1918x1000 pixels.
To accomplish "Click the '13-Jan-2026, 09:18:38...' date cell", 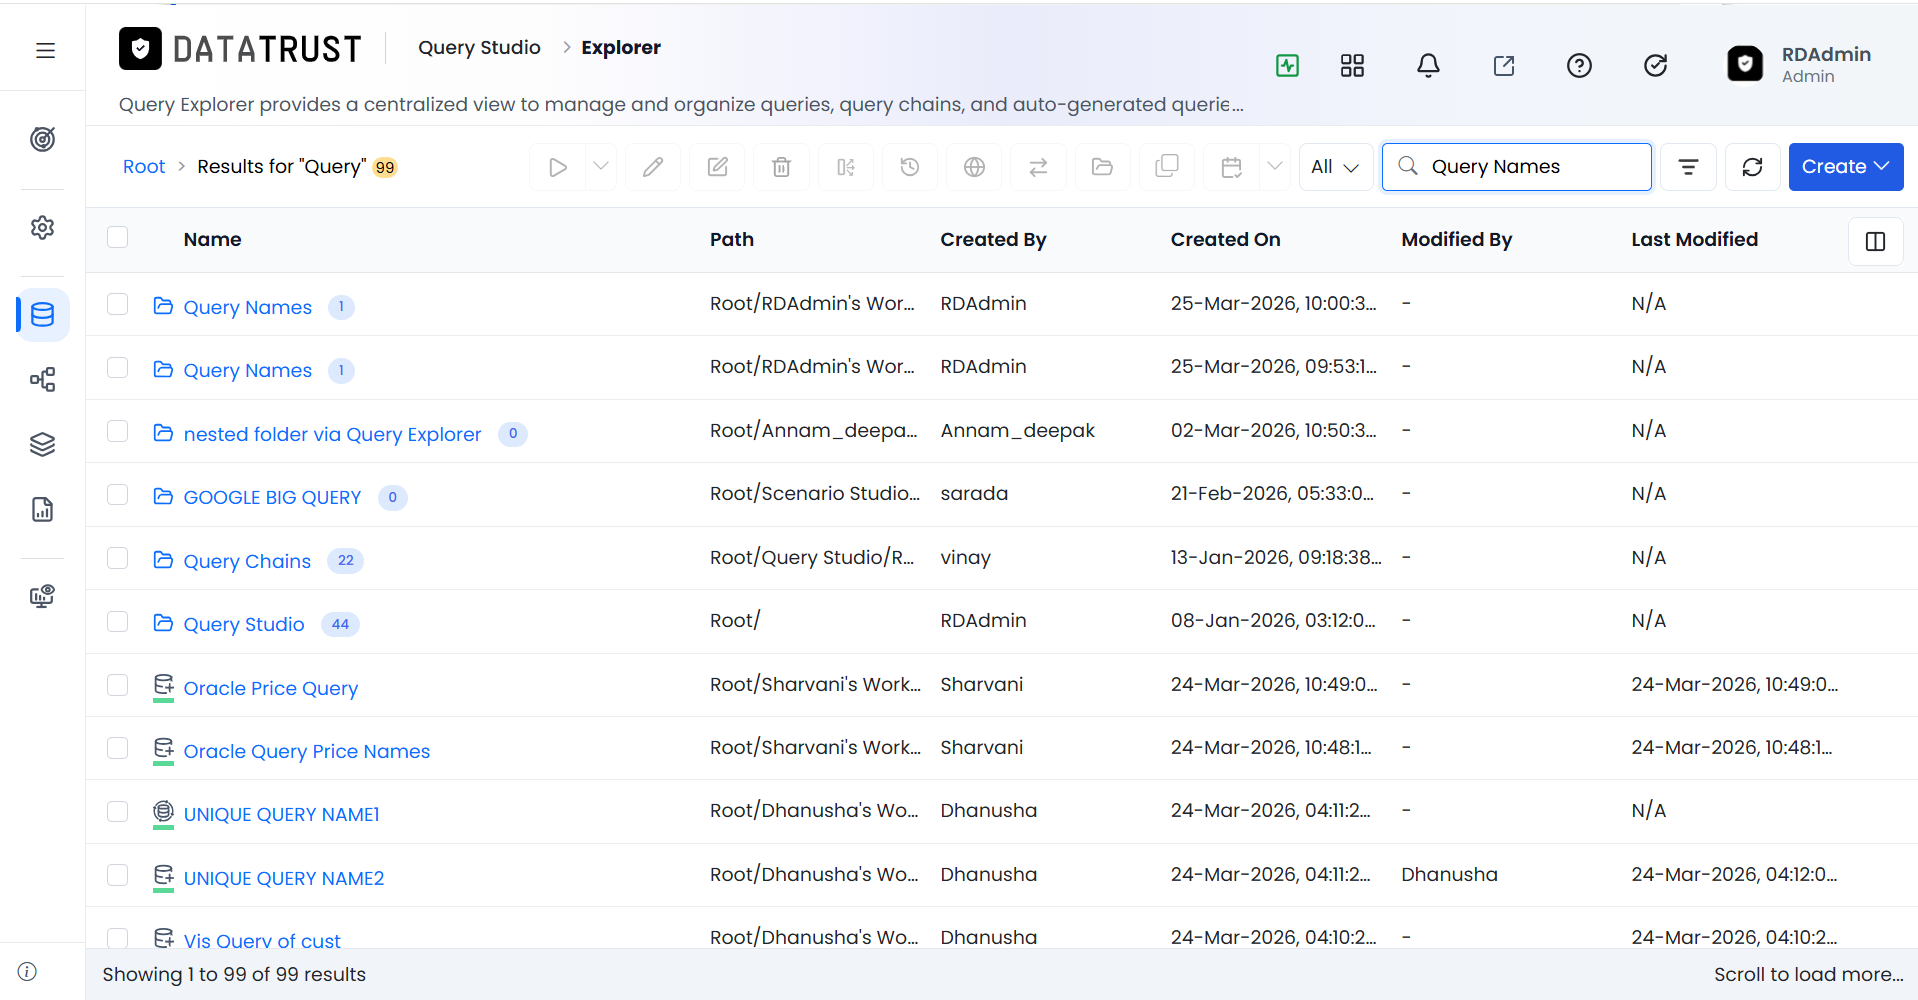I will 1276,557.
